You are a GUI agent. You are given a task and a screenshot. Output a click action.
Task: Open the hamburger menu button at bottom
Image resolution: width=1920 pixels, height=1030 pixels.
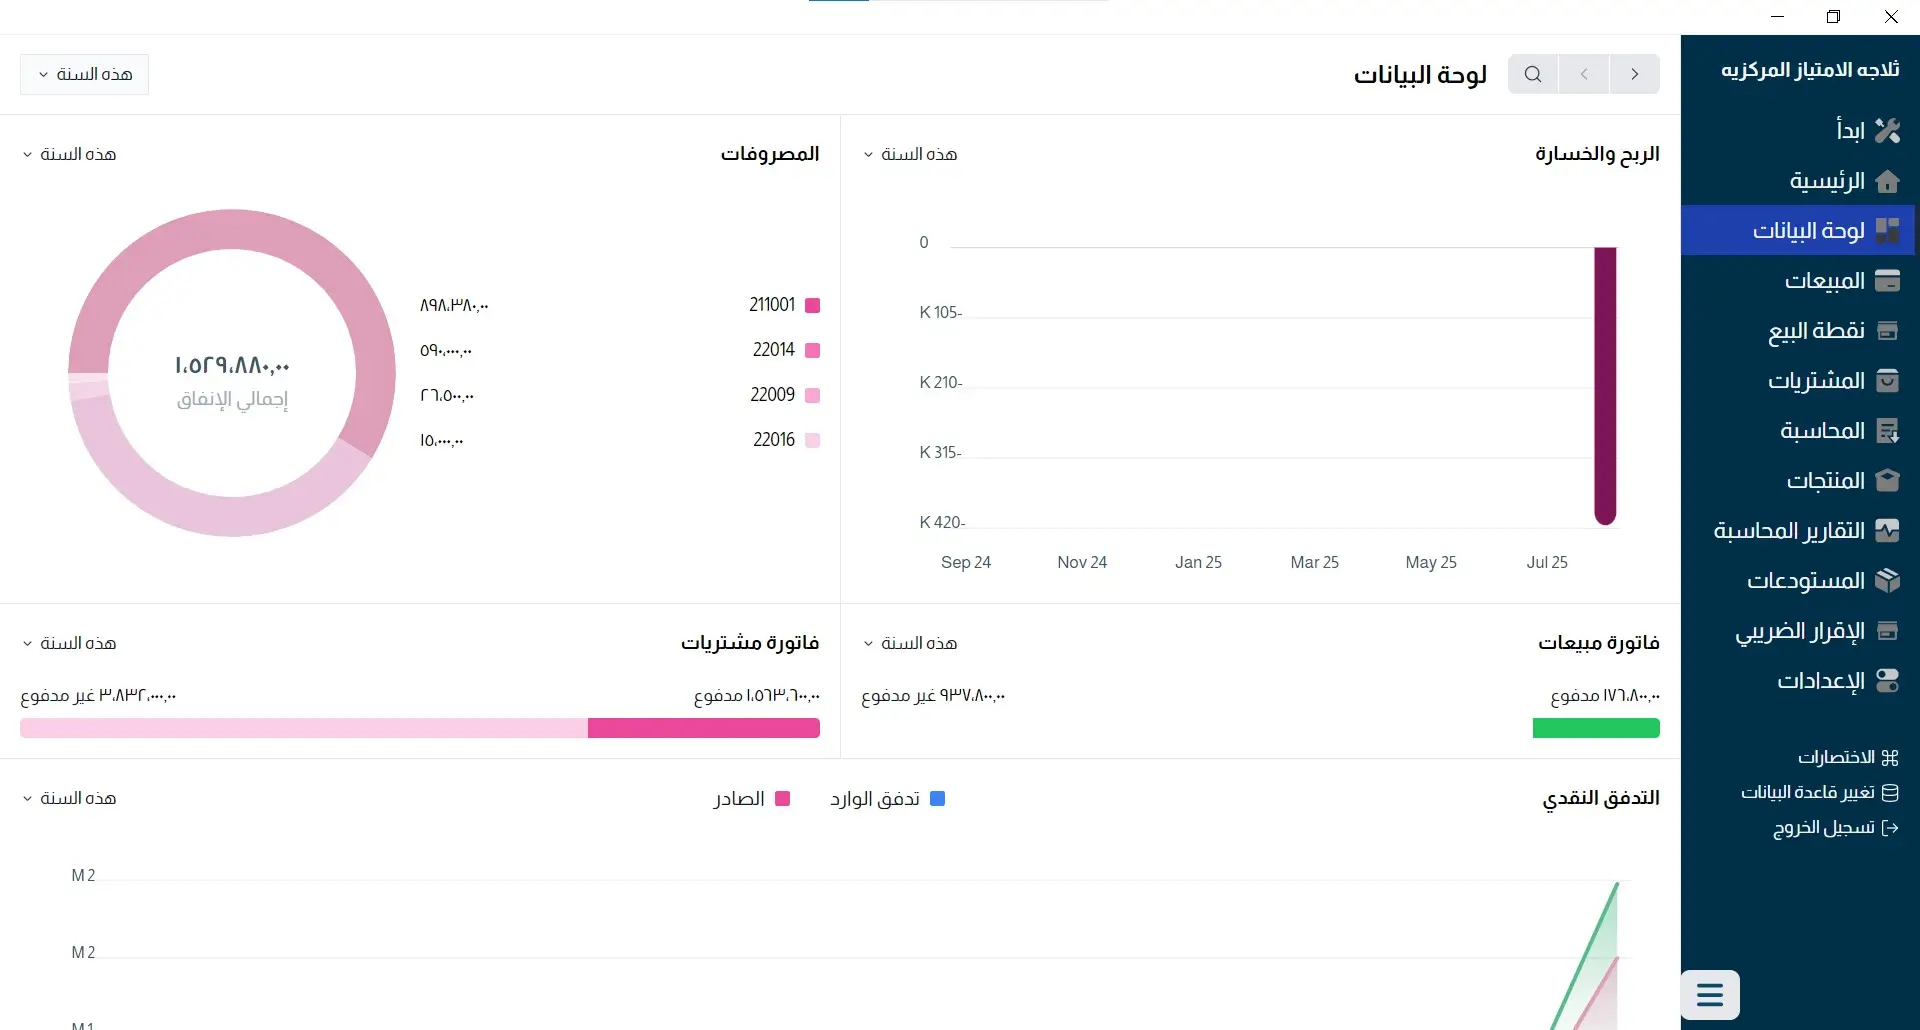1710,995
